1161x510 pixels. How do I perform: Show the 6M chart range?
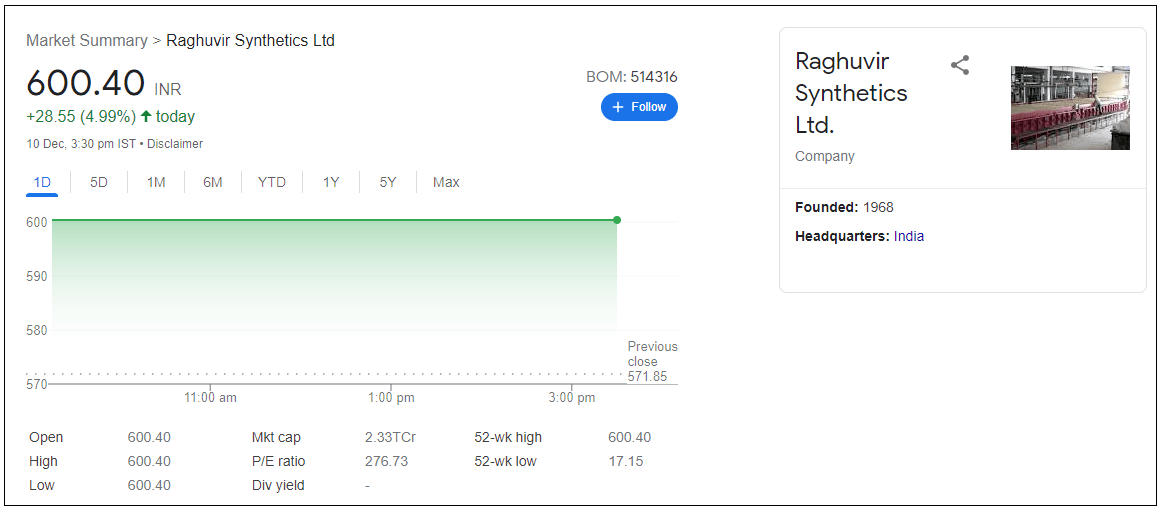pyautogui.click(x=213, y=182)
